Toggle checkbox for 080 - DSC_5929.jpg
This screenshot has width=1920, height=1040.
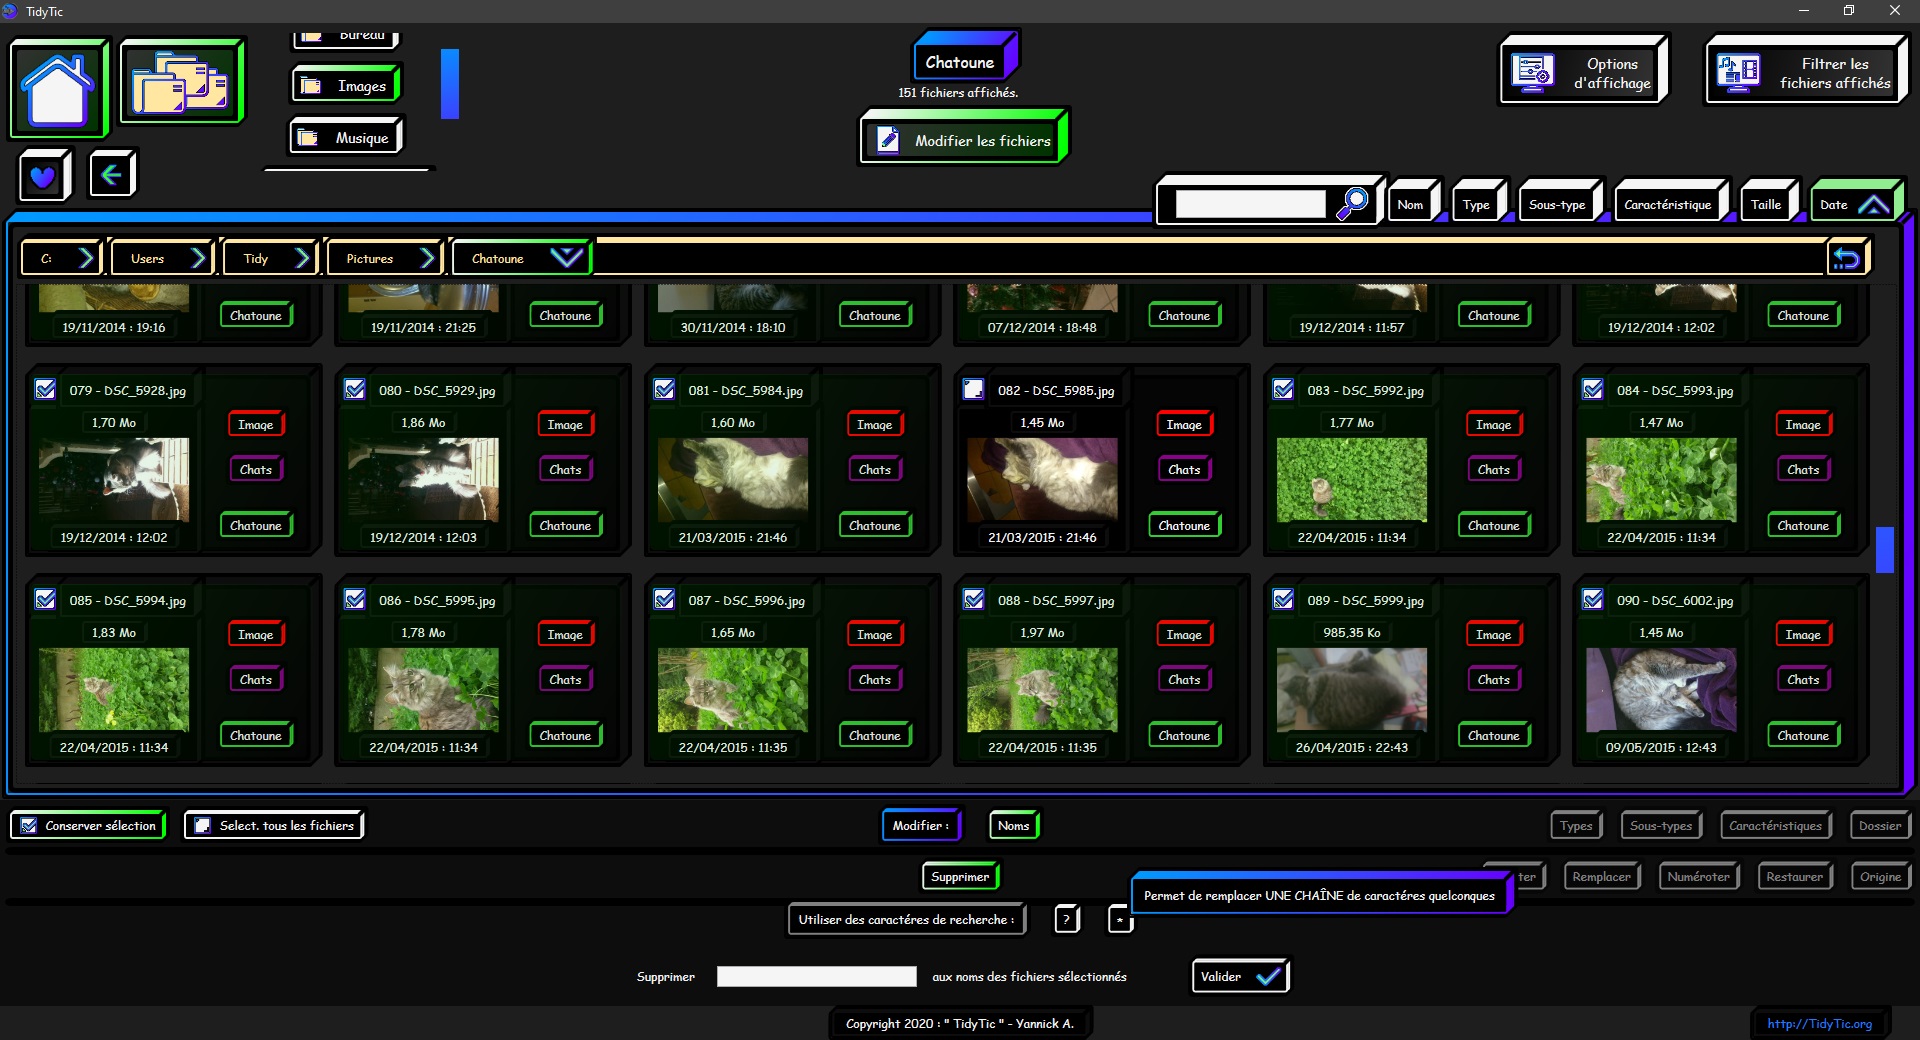pyautogui.click(x=355, y=389)
